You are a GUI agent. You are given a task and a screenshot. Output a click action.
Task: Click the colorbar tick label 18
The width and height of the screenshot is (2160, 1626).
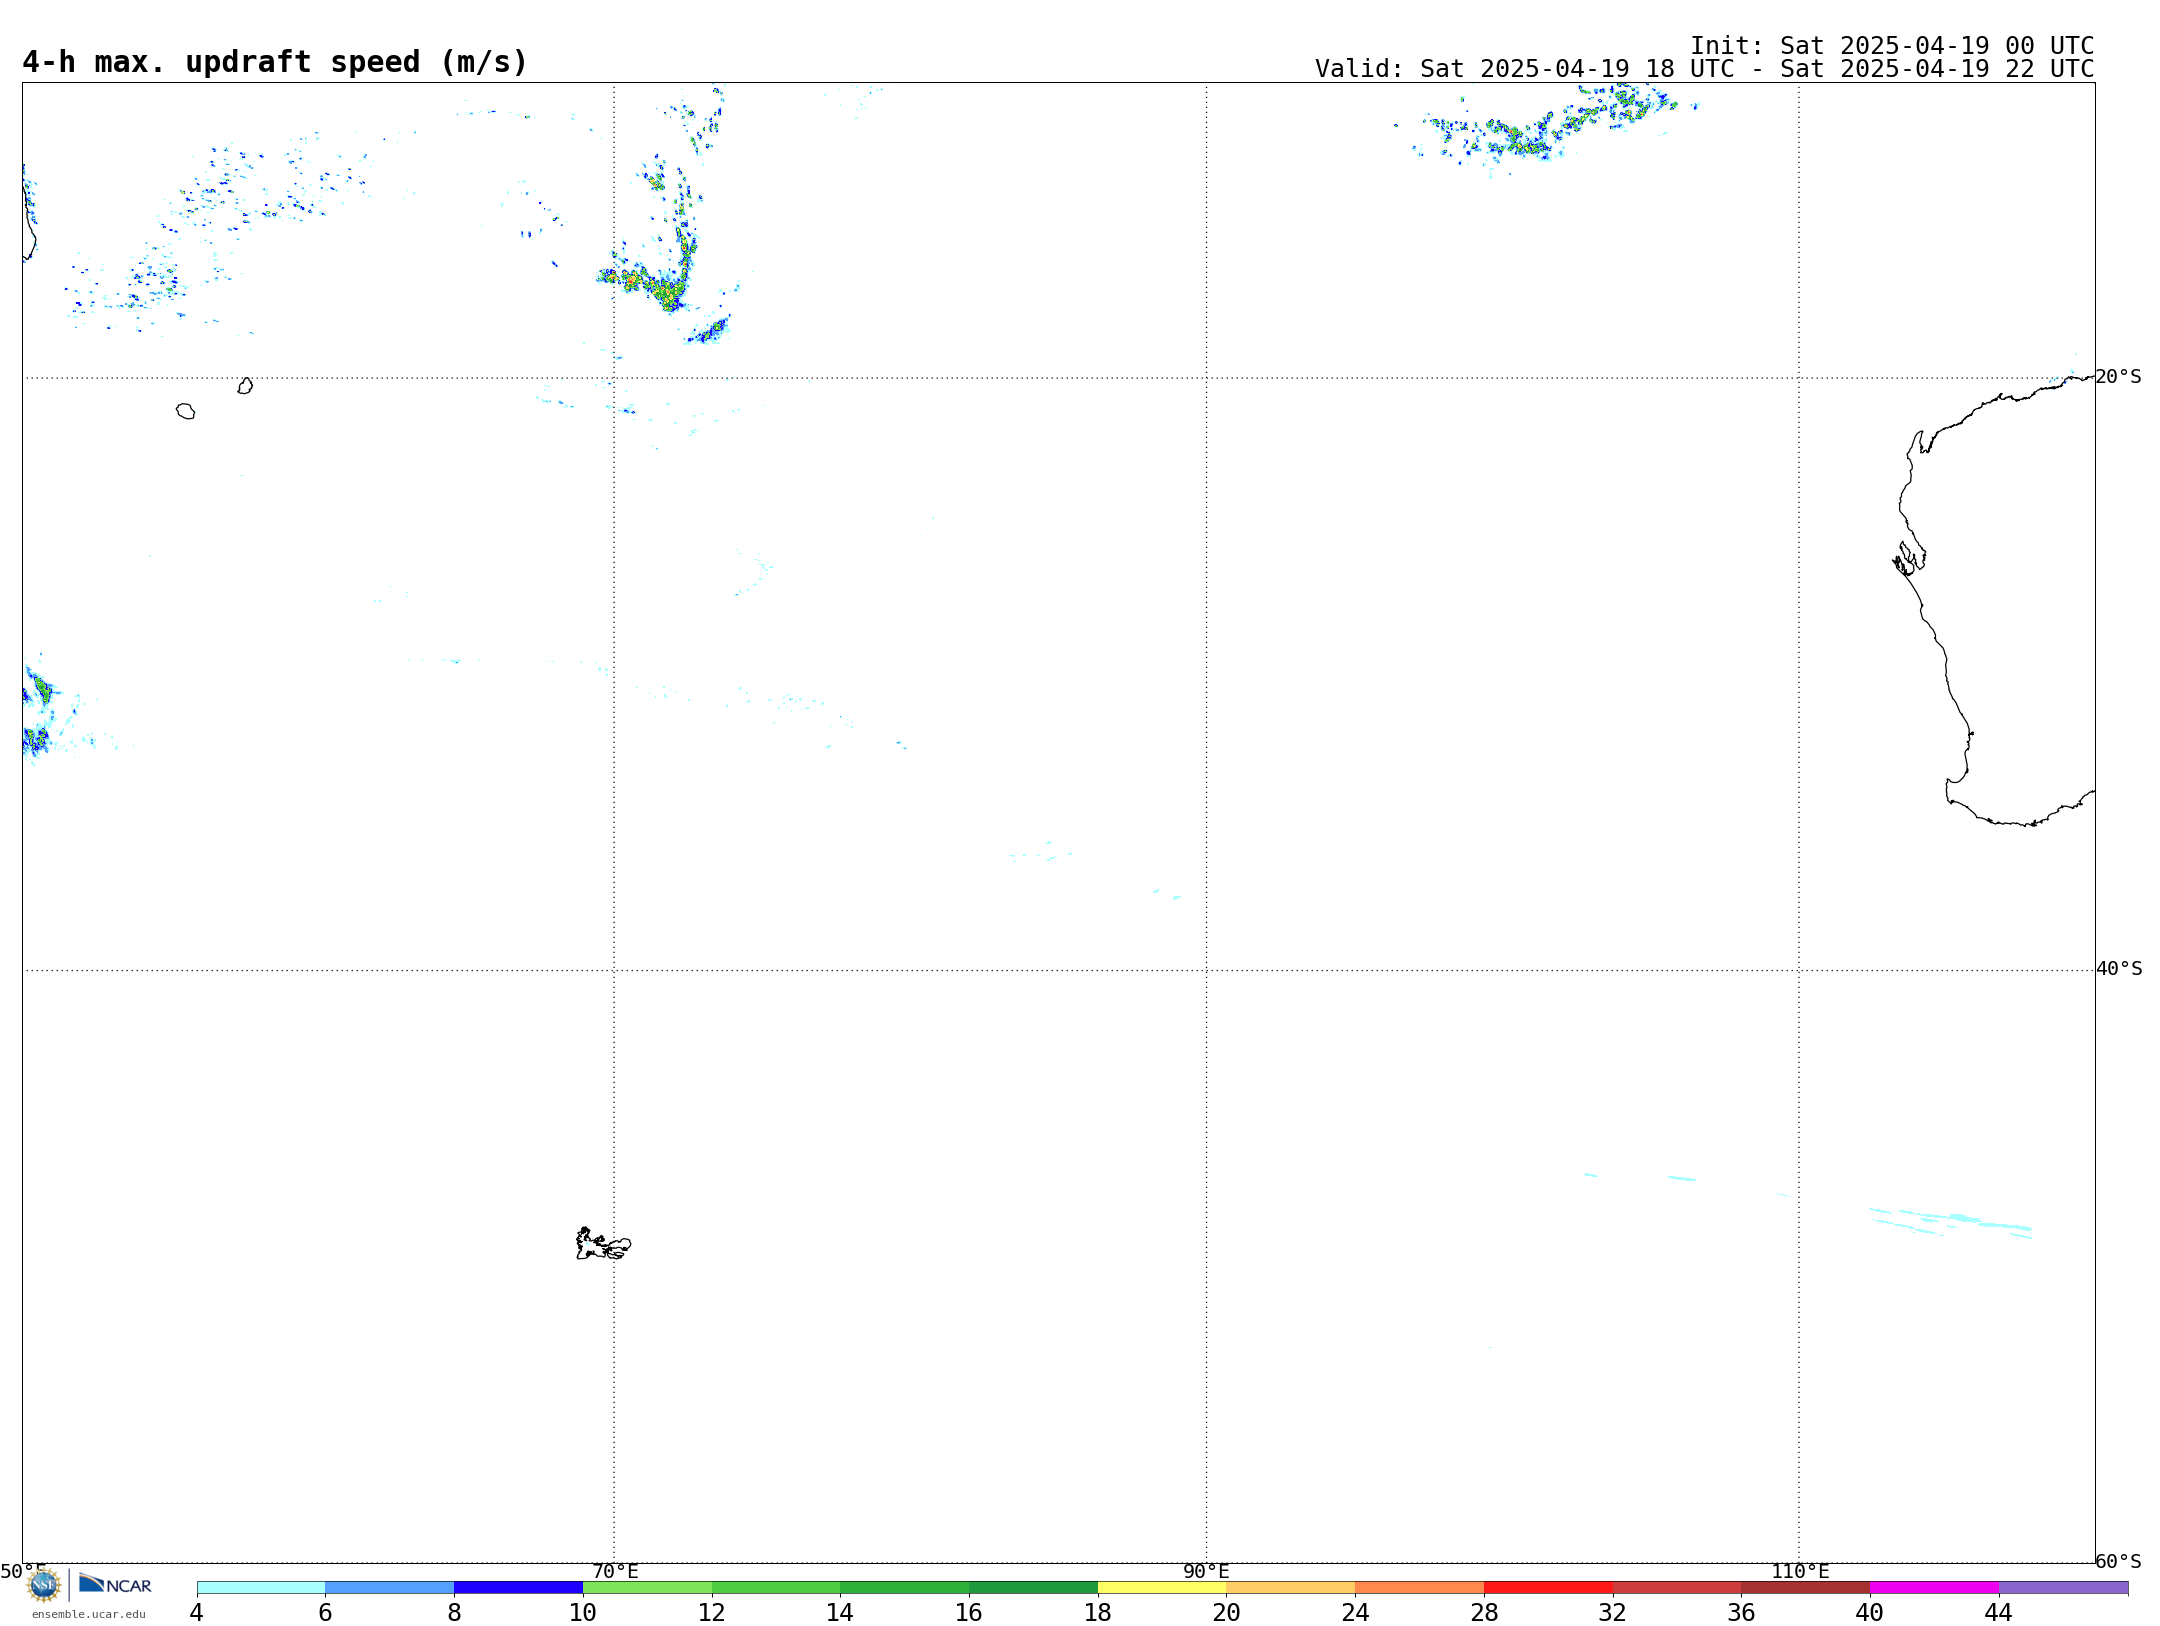point(1098,1612)
